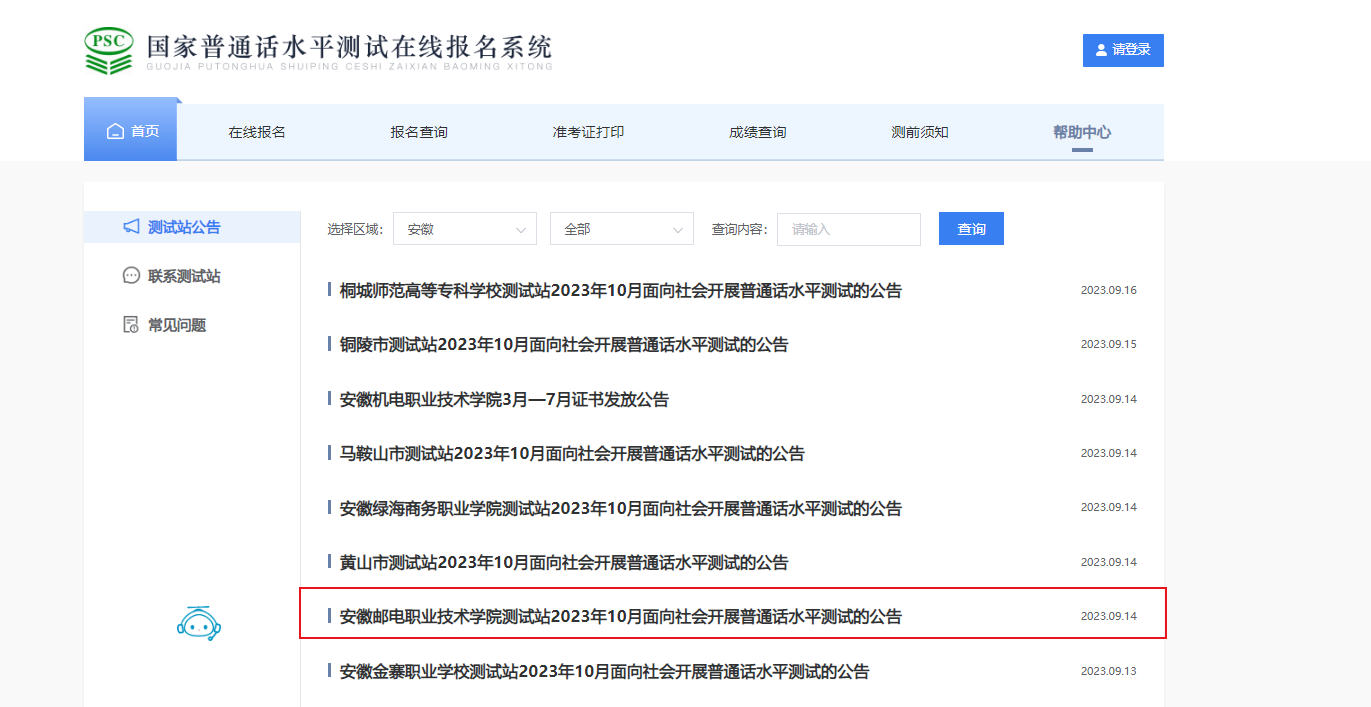Click the user icon in login button
1371x707 pixels.
click(x=1101, y=50)
